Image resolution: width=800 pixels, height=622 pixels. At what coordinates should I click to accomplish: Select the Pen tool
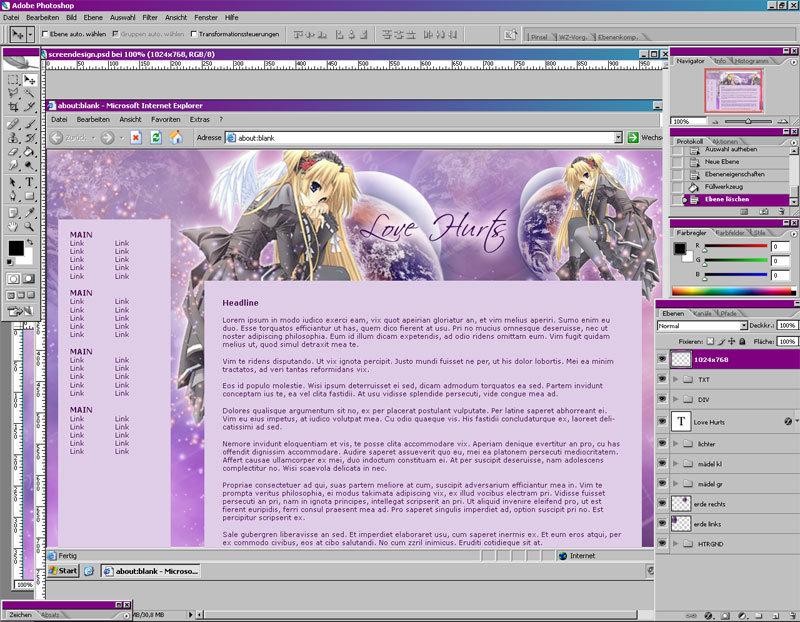[13, 196]
